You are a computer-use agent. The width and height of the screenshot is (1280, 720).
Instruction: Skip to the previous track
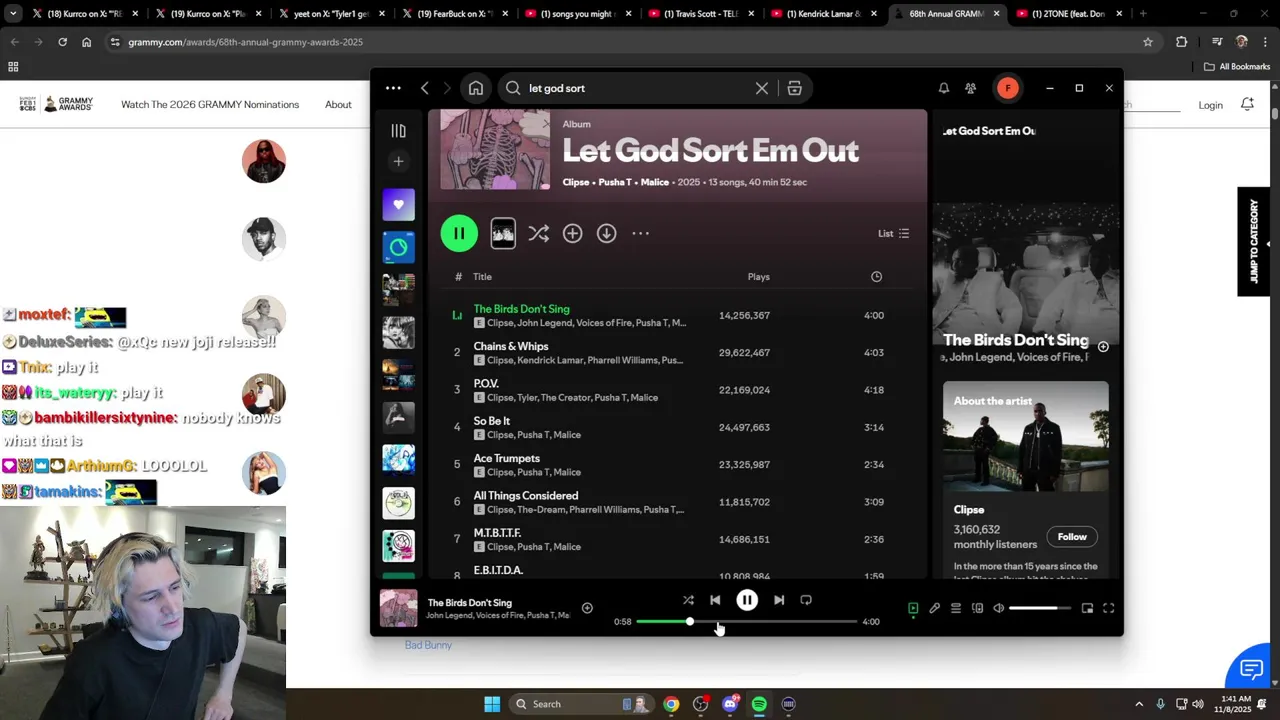[715, 600]
